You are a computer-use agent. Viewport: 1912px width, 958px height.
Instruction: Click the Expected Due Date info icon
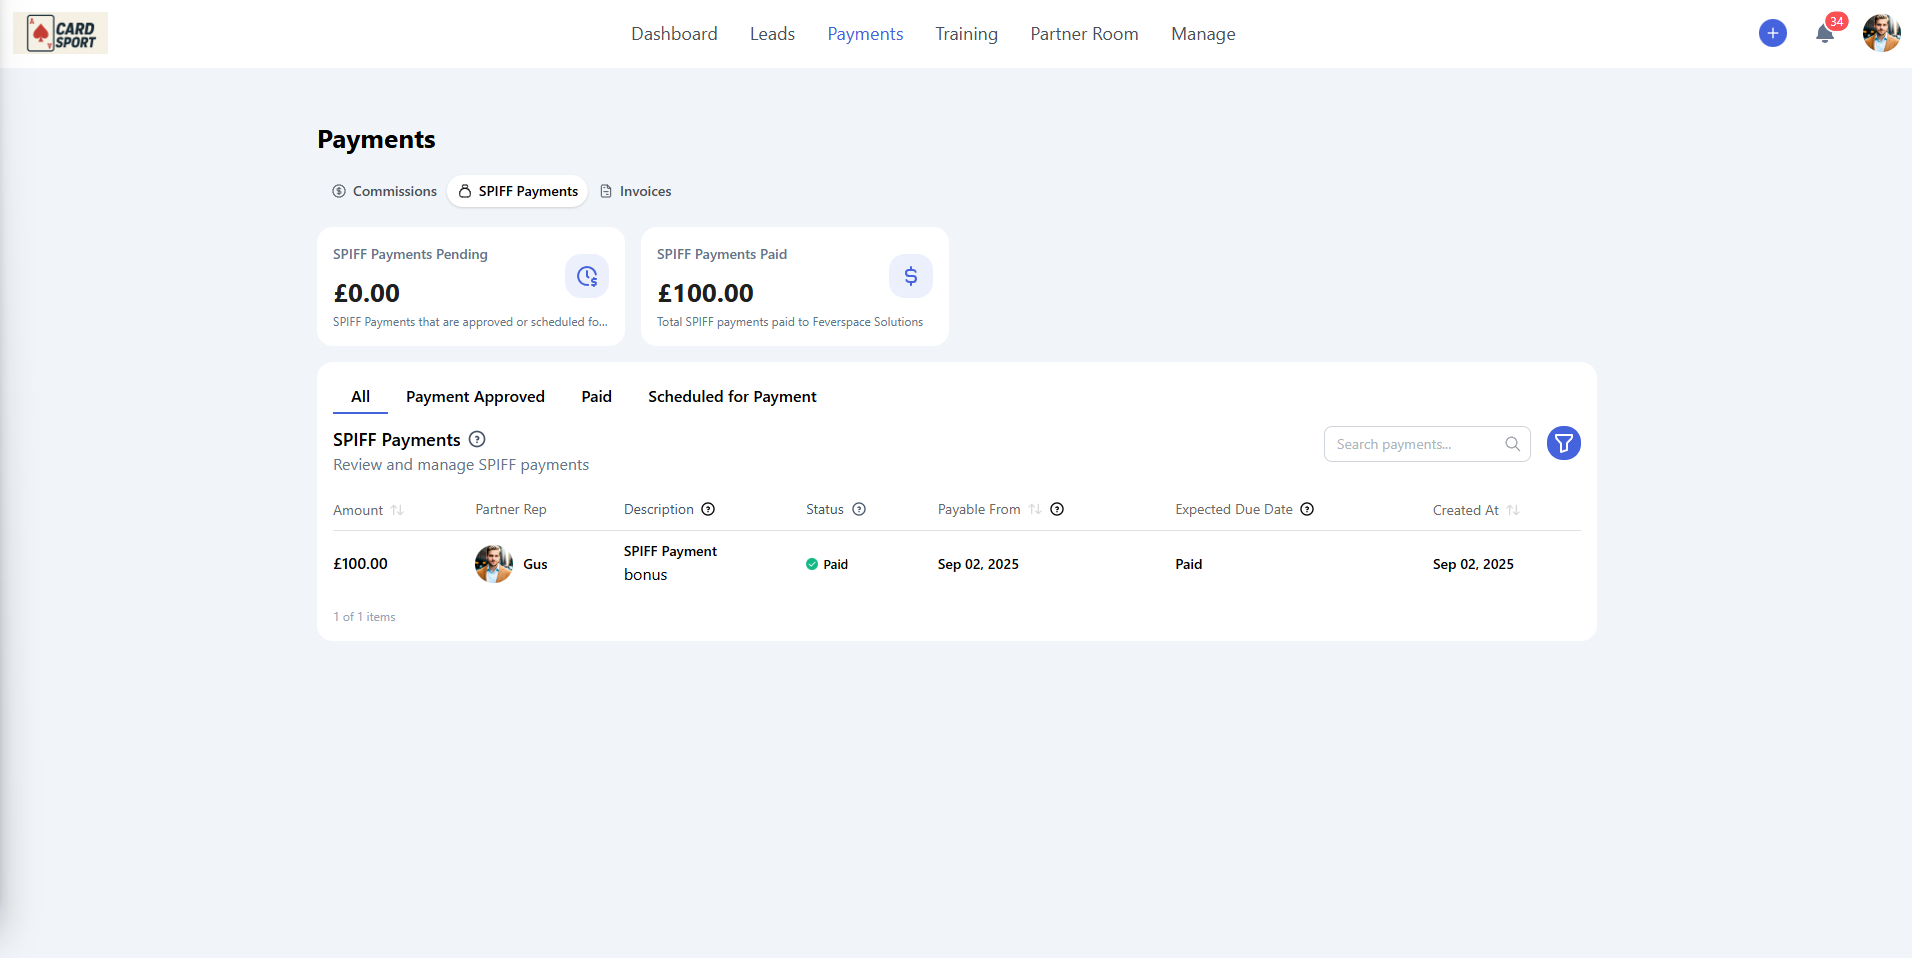click(x=1307, y=509)
